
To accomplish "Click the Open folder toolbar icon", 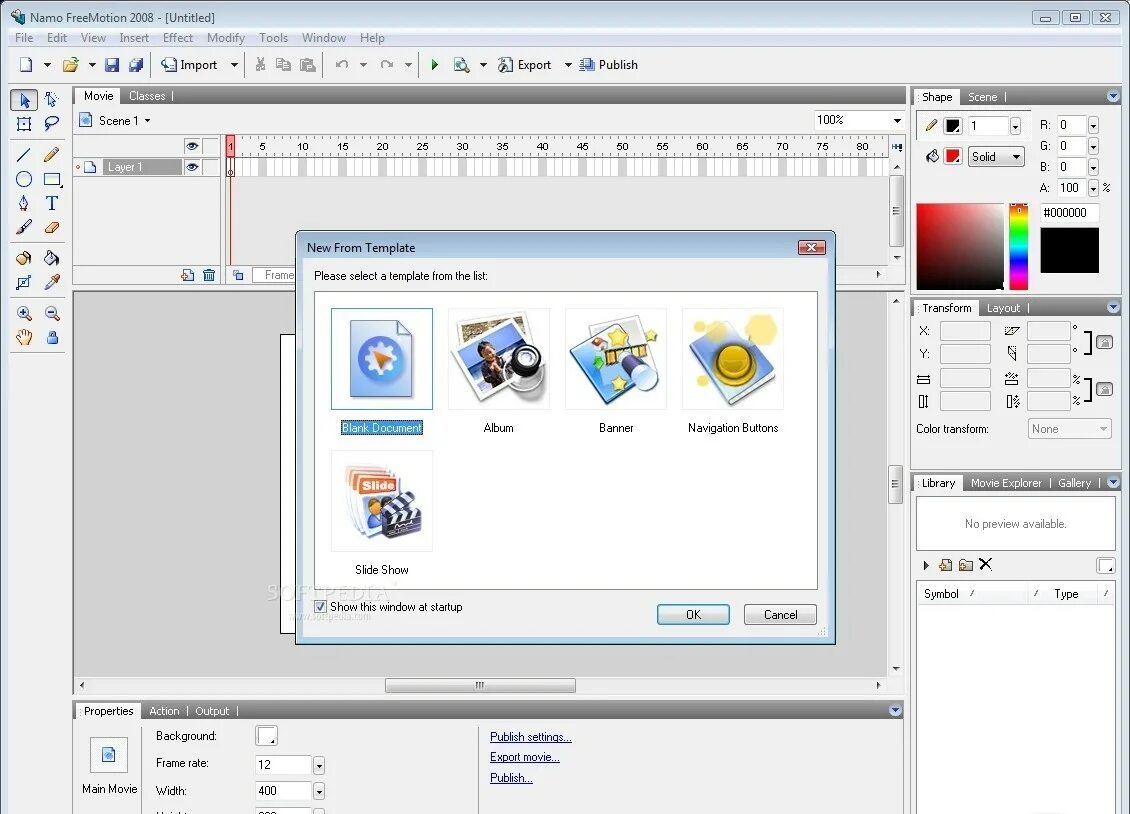I will (x=71, y=65).
